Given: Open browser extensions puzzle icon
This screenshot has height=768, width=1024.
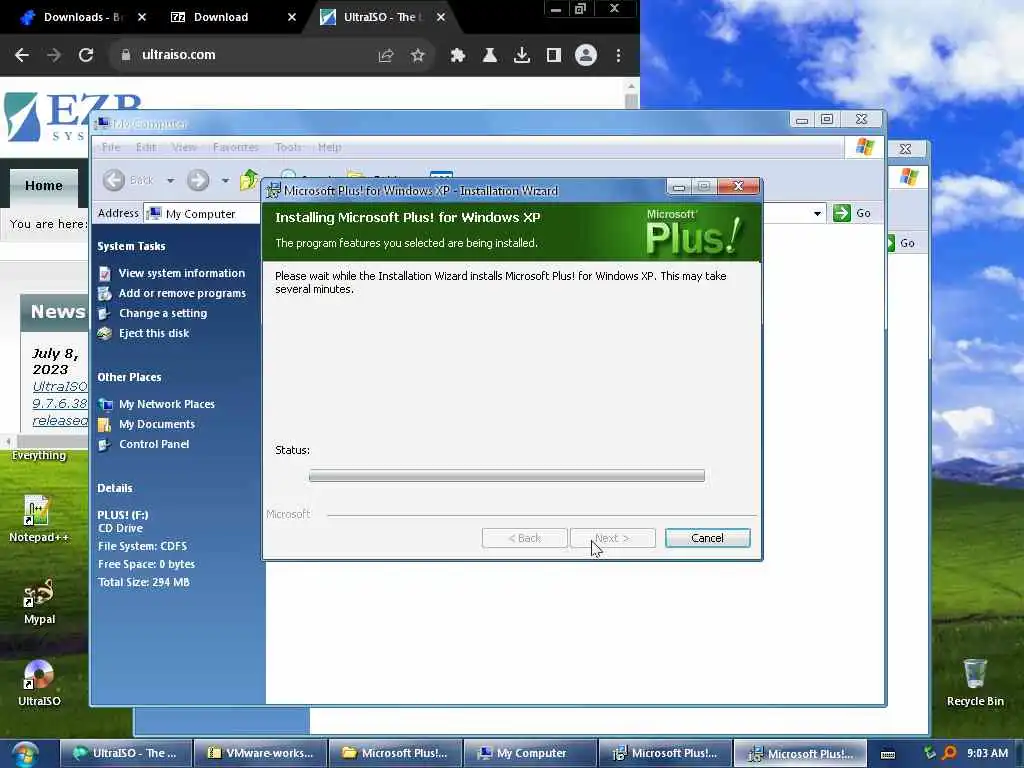Looking at the screenshot, I should (x=458, y=56).
